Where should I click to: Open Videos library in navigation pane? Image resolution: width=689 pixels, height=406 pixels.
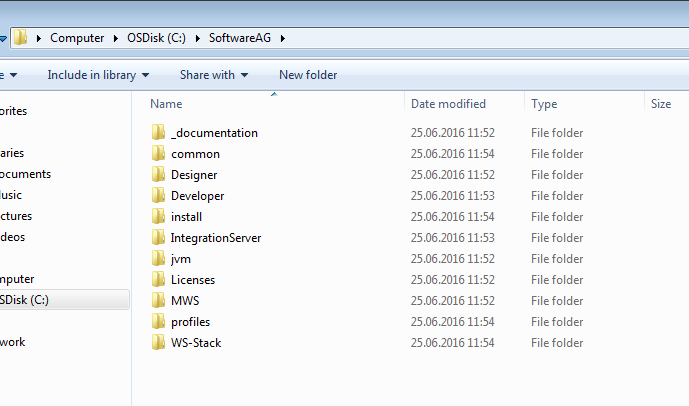click(13, 237)
